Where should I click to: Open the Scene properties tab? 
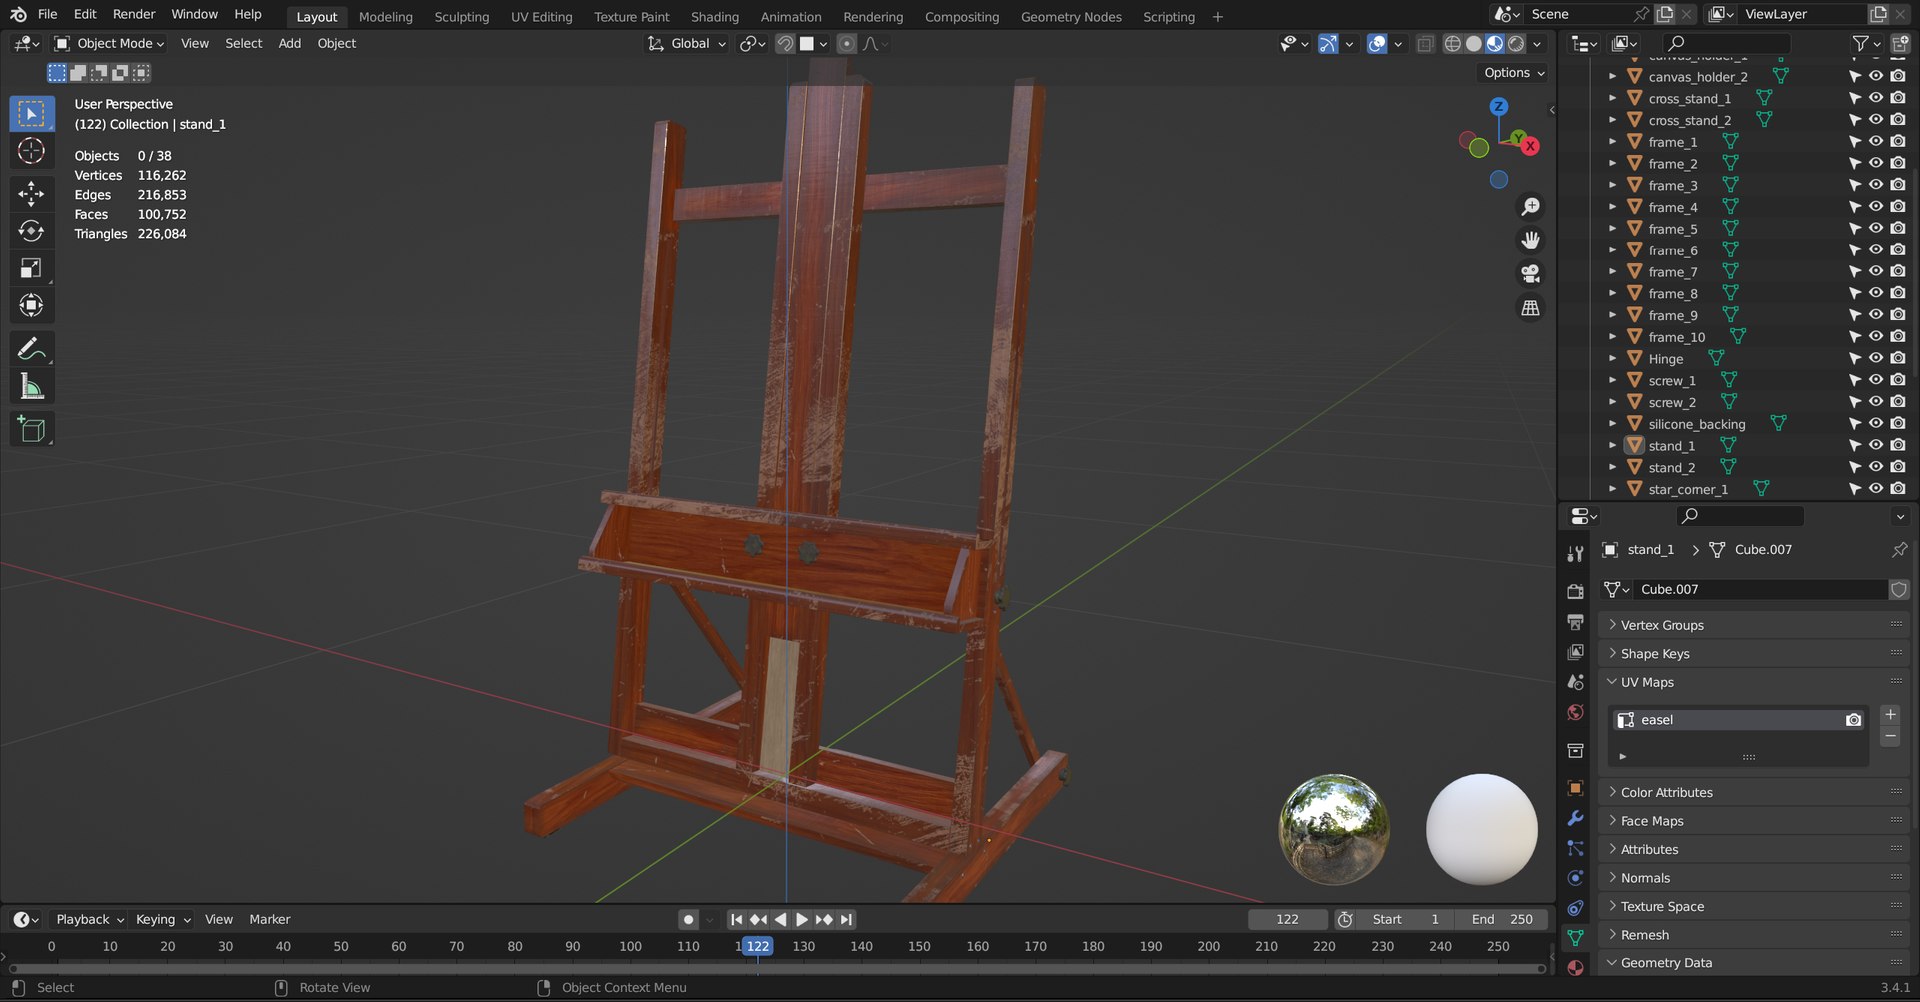pos(1575,682)
